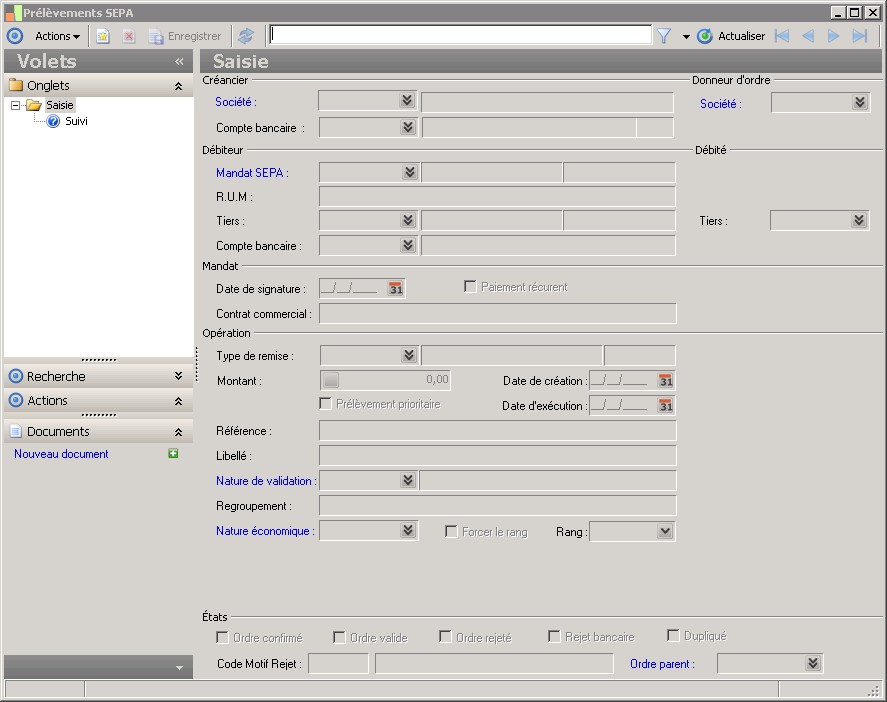Click the Regroupement input field
The height and width of the screenshot is (702, 887).
click(x=498, y=505)
